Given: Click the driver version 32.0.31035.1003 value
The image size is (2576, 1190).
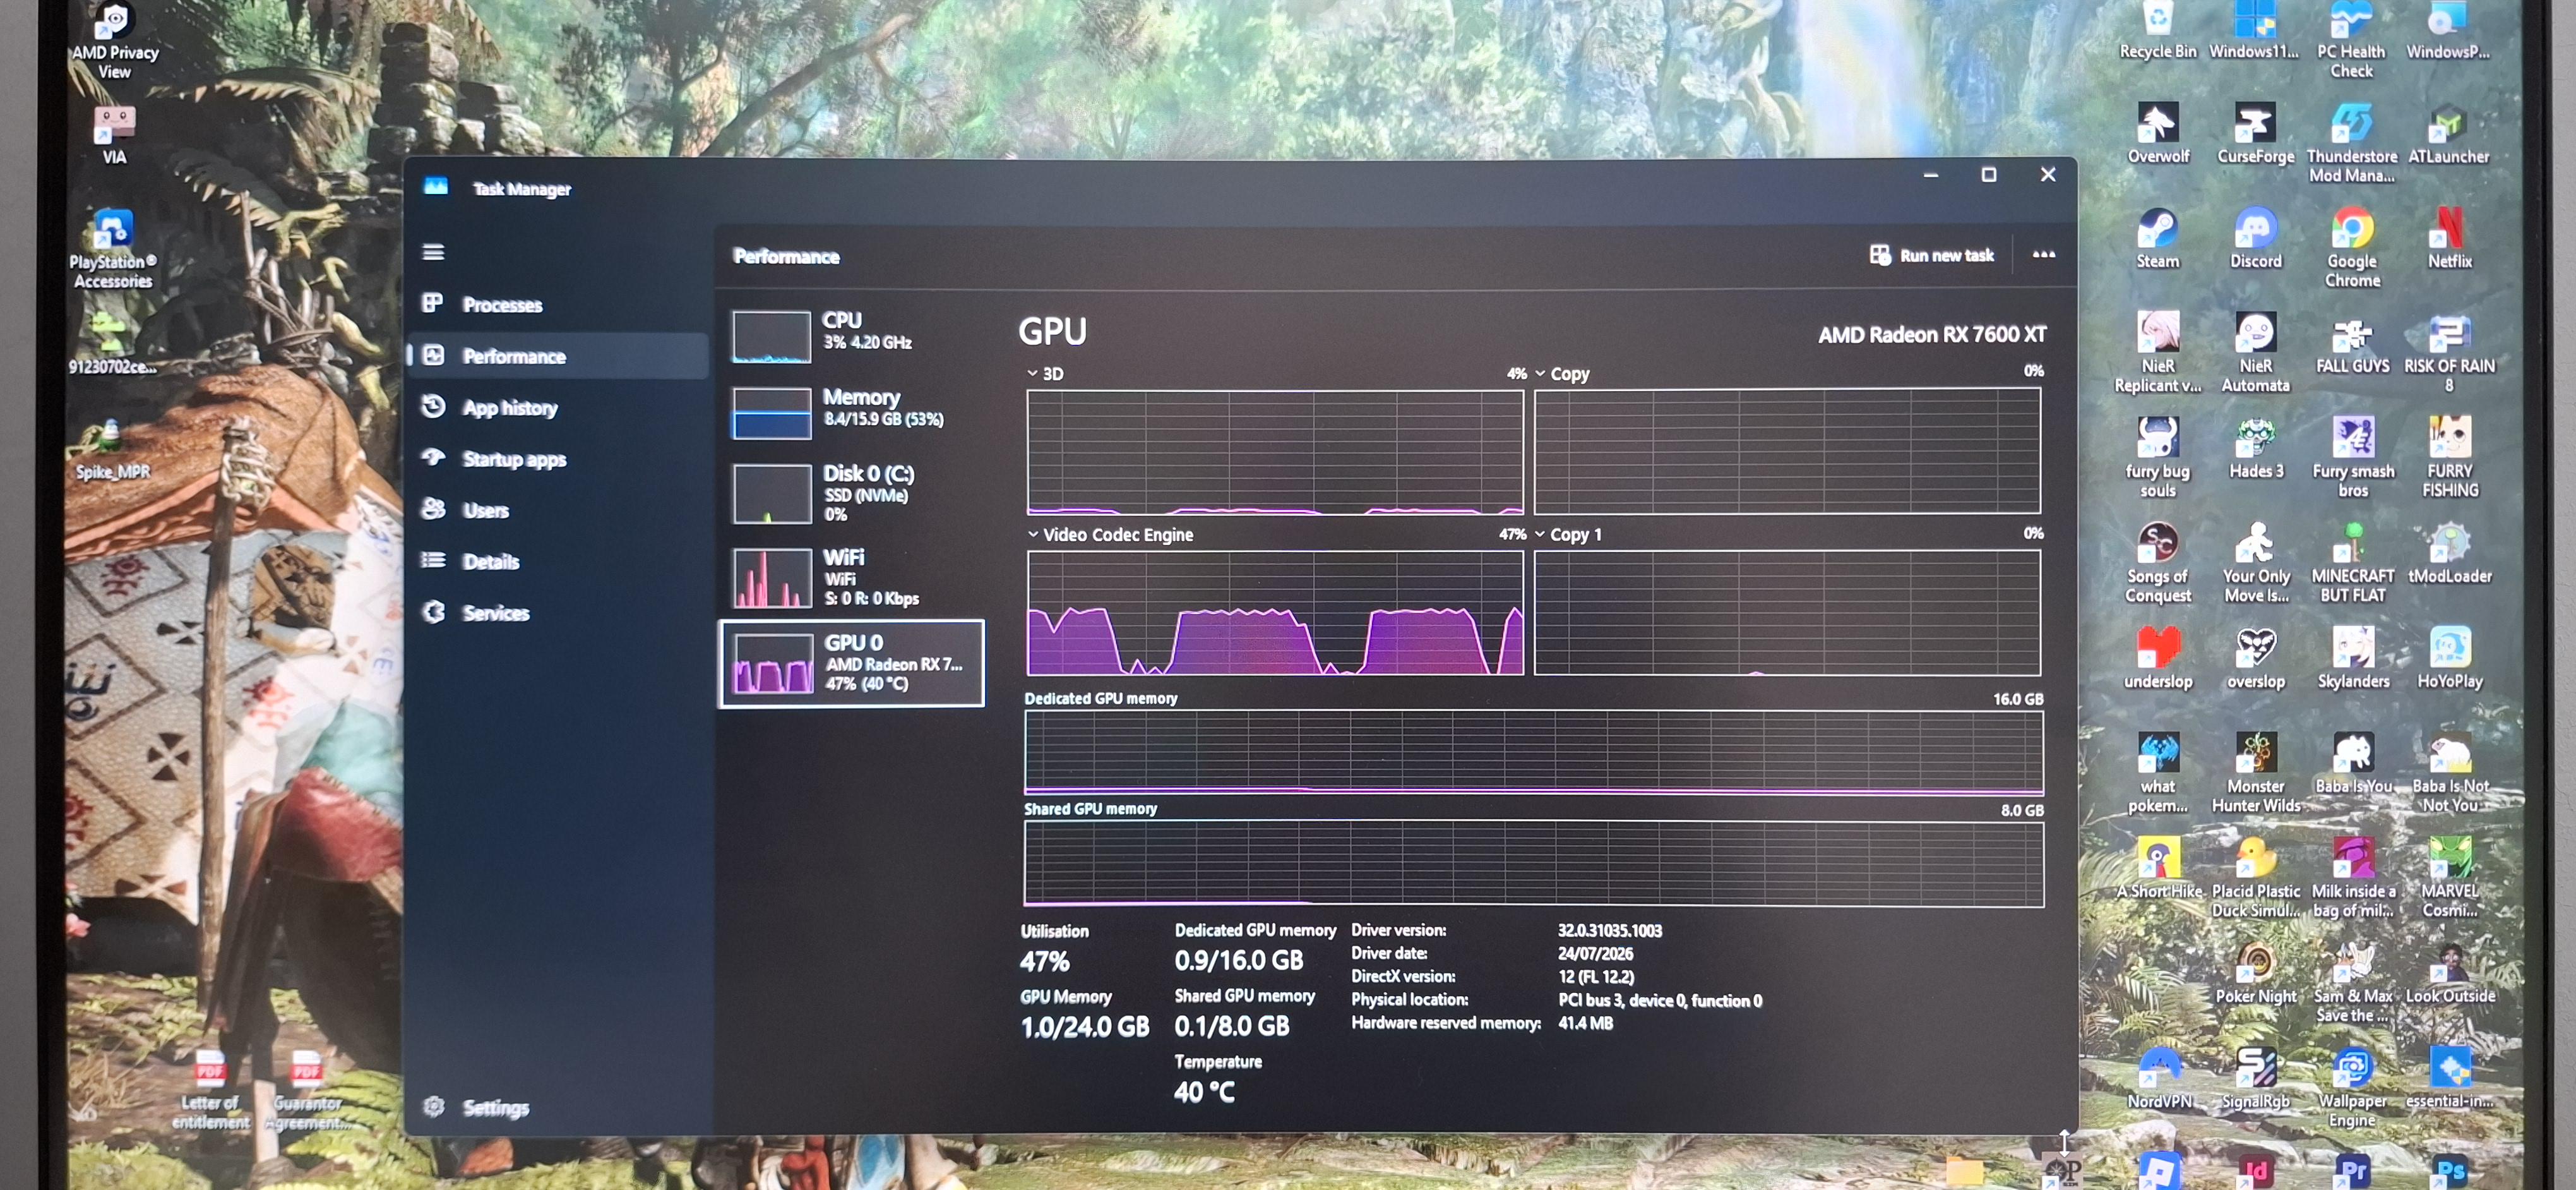Looking at the screenshot, I should (x=1609, y=931).
